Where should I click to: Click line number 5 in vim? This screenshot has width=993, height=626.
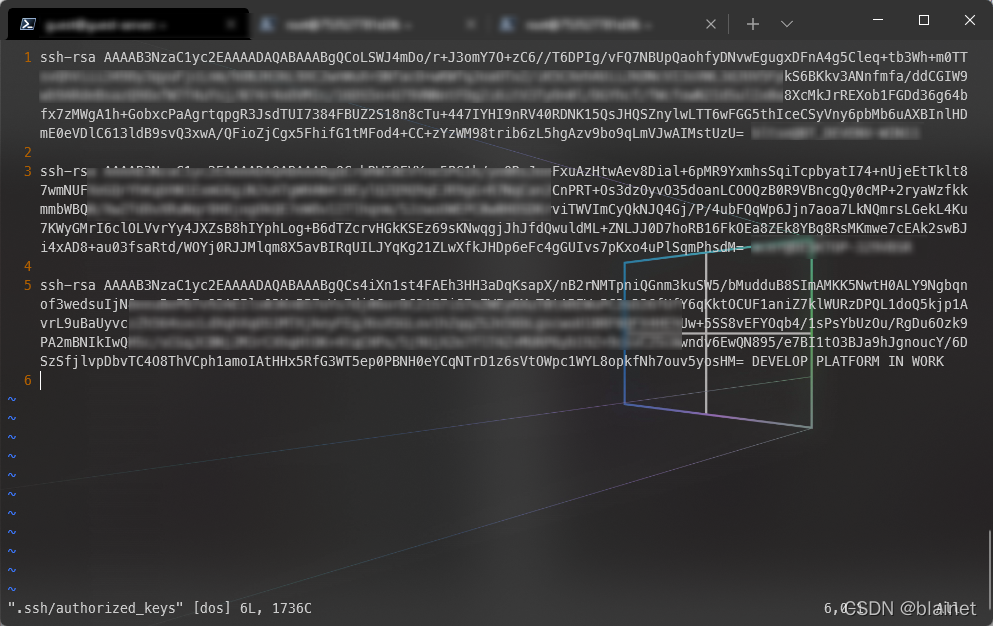coord(28,285)
